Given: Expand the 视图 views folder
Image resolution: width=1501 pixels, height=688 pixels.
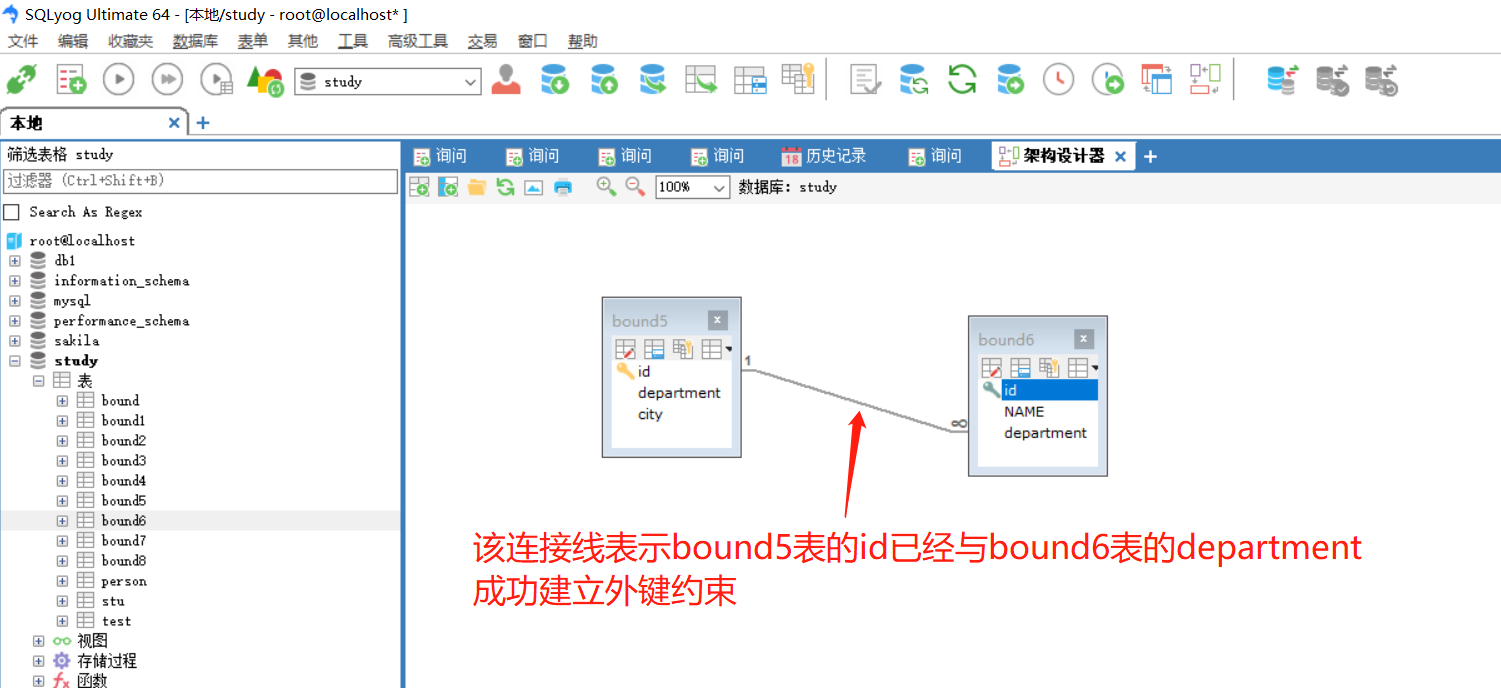Looking at the screenshot, I should 38,640.
